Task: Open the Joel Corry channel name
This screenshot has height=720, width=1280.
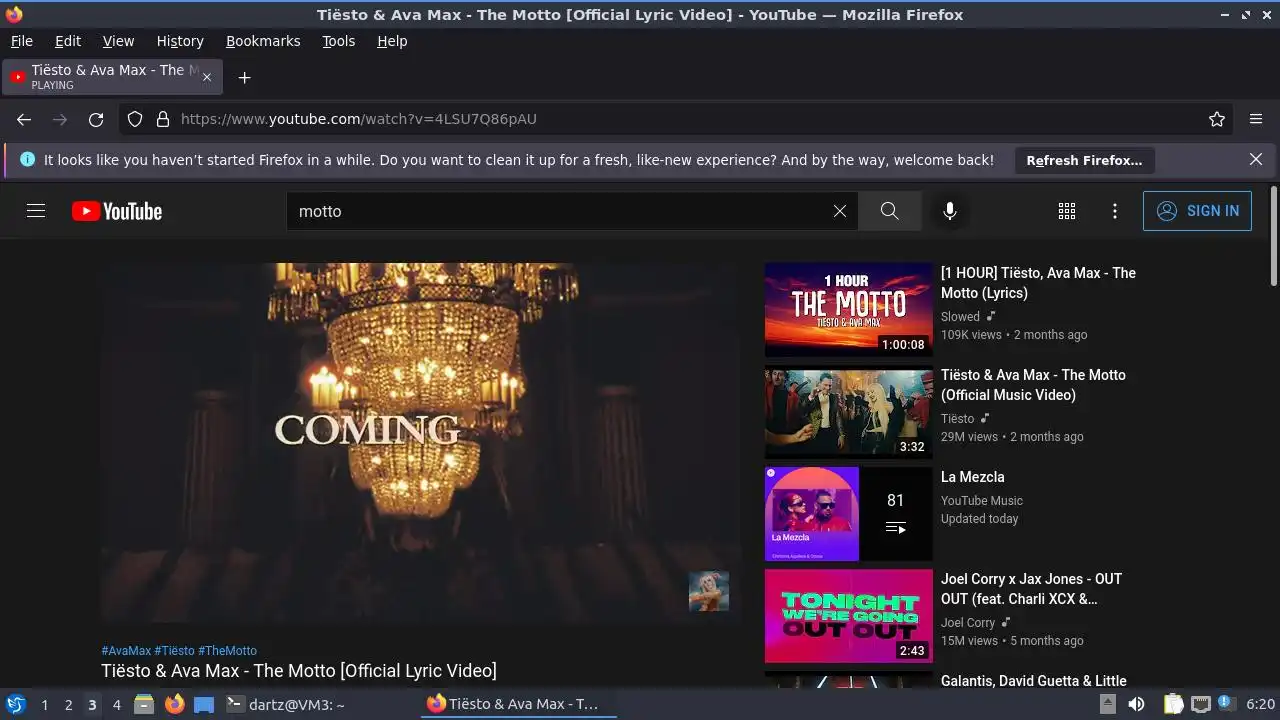Action: [968, 623]
